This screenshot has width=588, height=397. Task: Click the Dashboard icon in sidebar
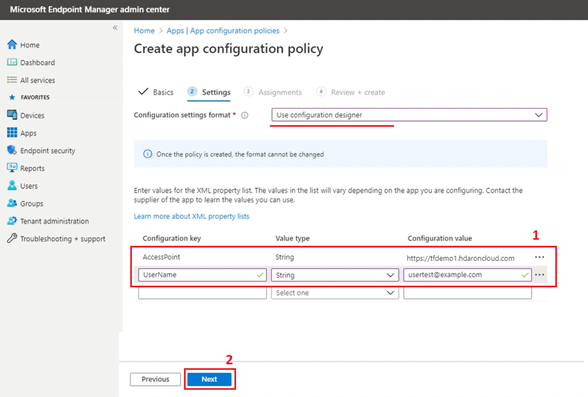[x=12, y=62]
